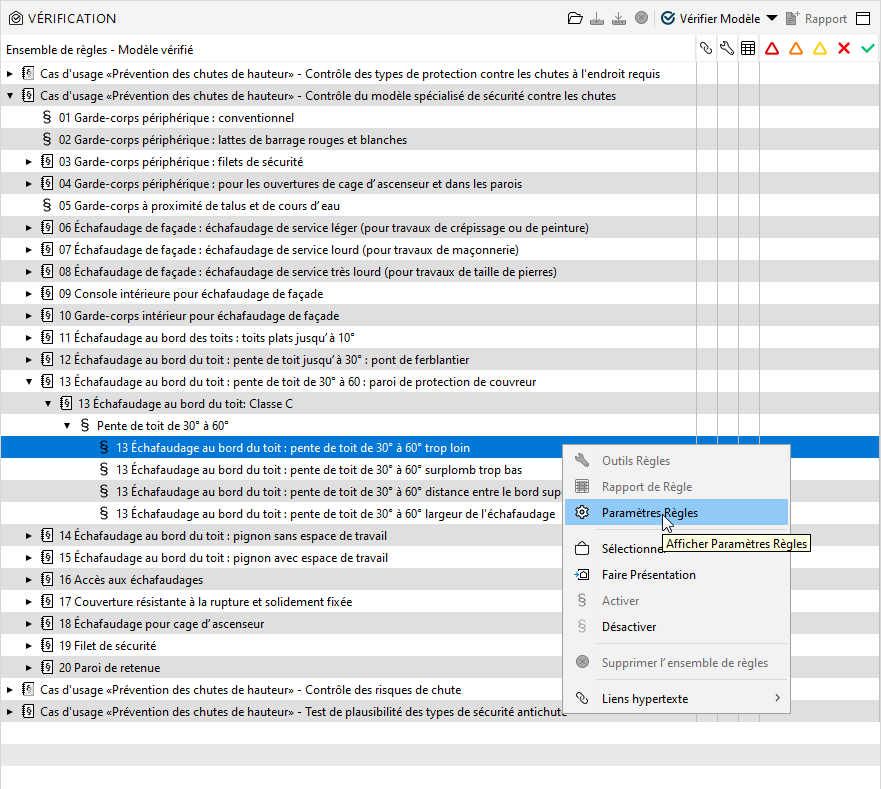
Task: Click the VÉRIFICATION panel title icon
Action: tap(16, 19)
